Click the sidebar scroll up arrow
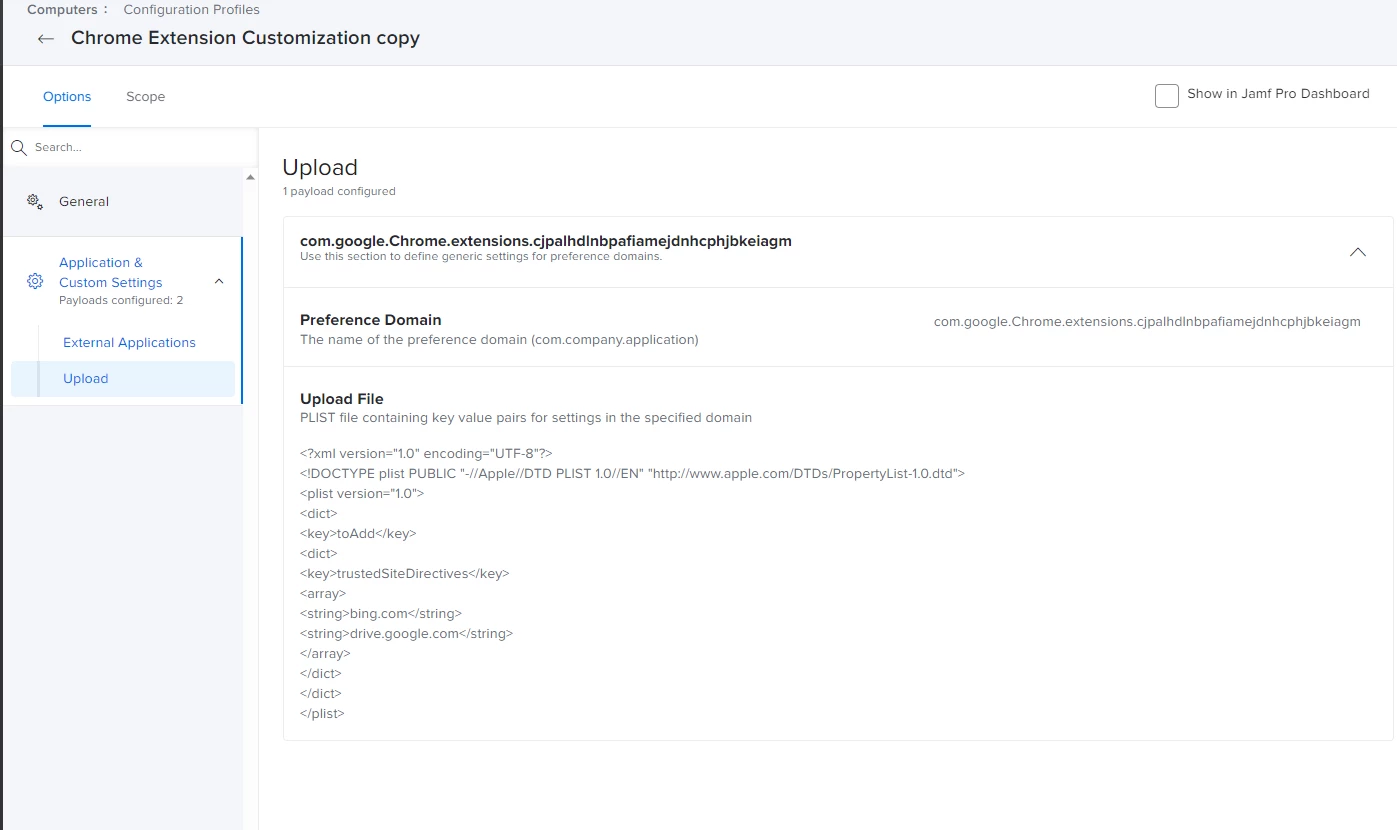 coord(250,178)
